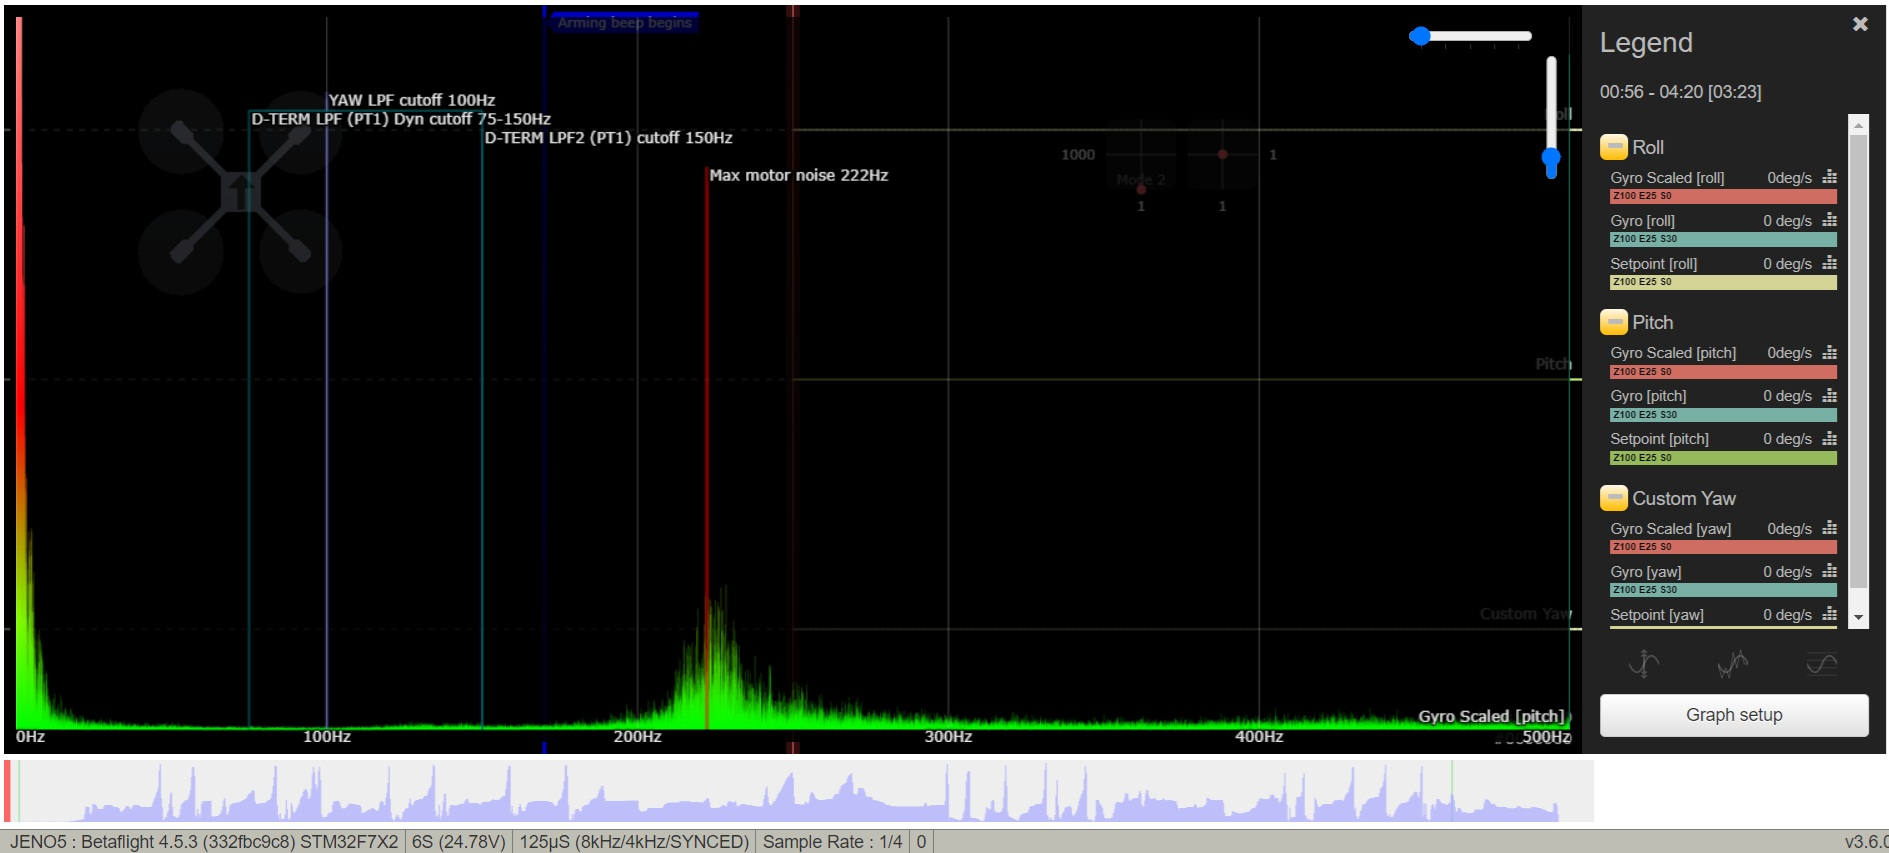Click analyser icon next to Setpoint [roll]
Viewport: 1889px width, 853px height.
(1829, 263)
